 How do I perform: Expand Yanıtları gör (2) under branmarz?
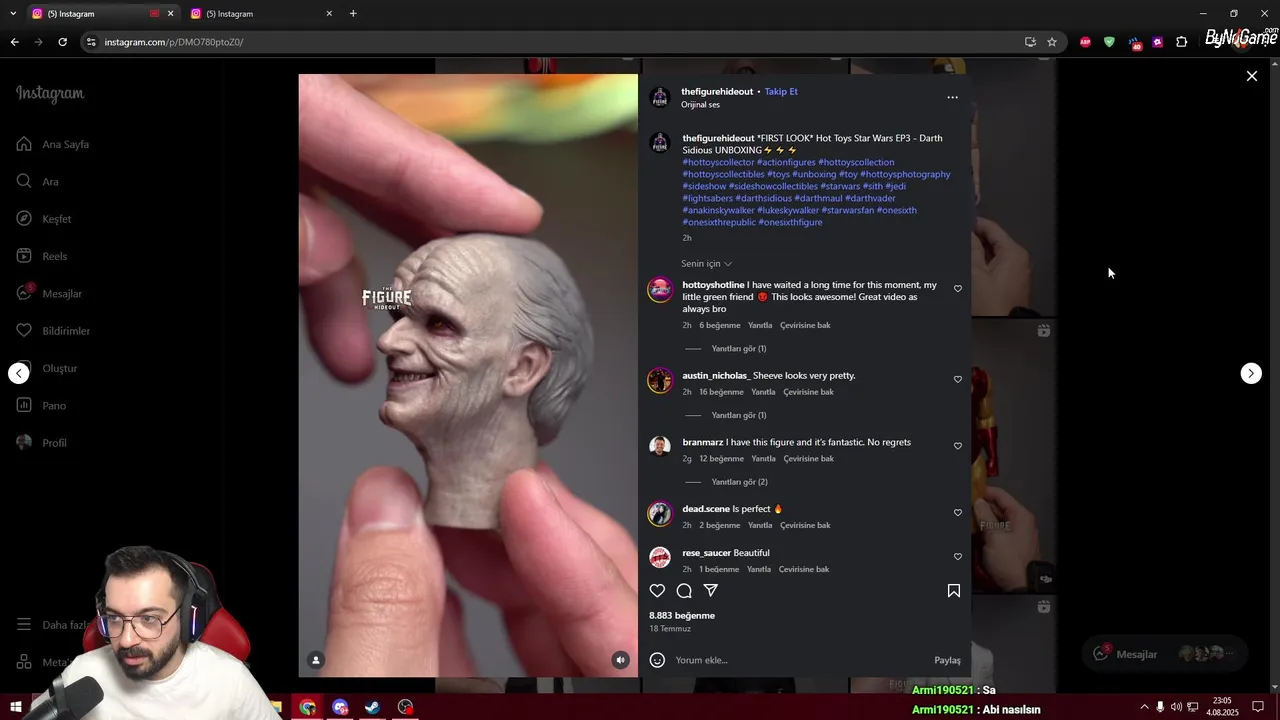pyautogui.click(x=739, y=482)
